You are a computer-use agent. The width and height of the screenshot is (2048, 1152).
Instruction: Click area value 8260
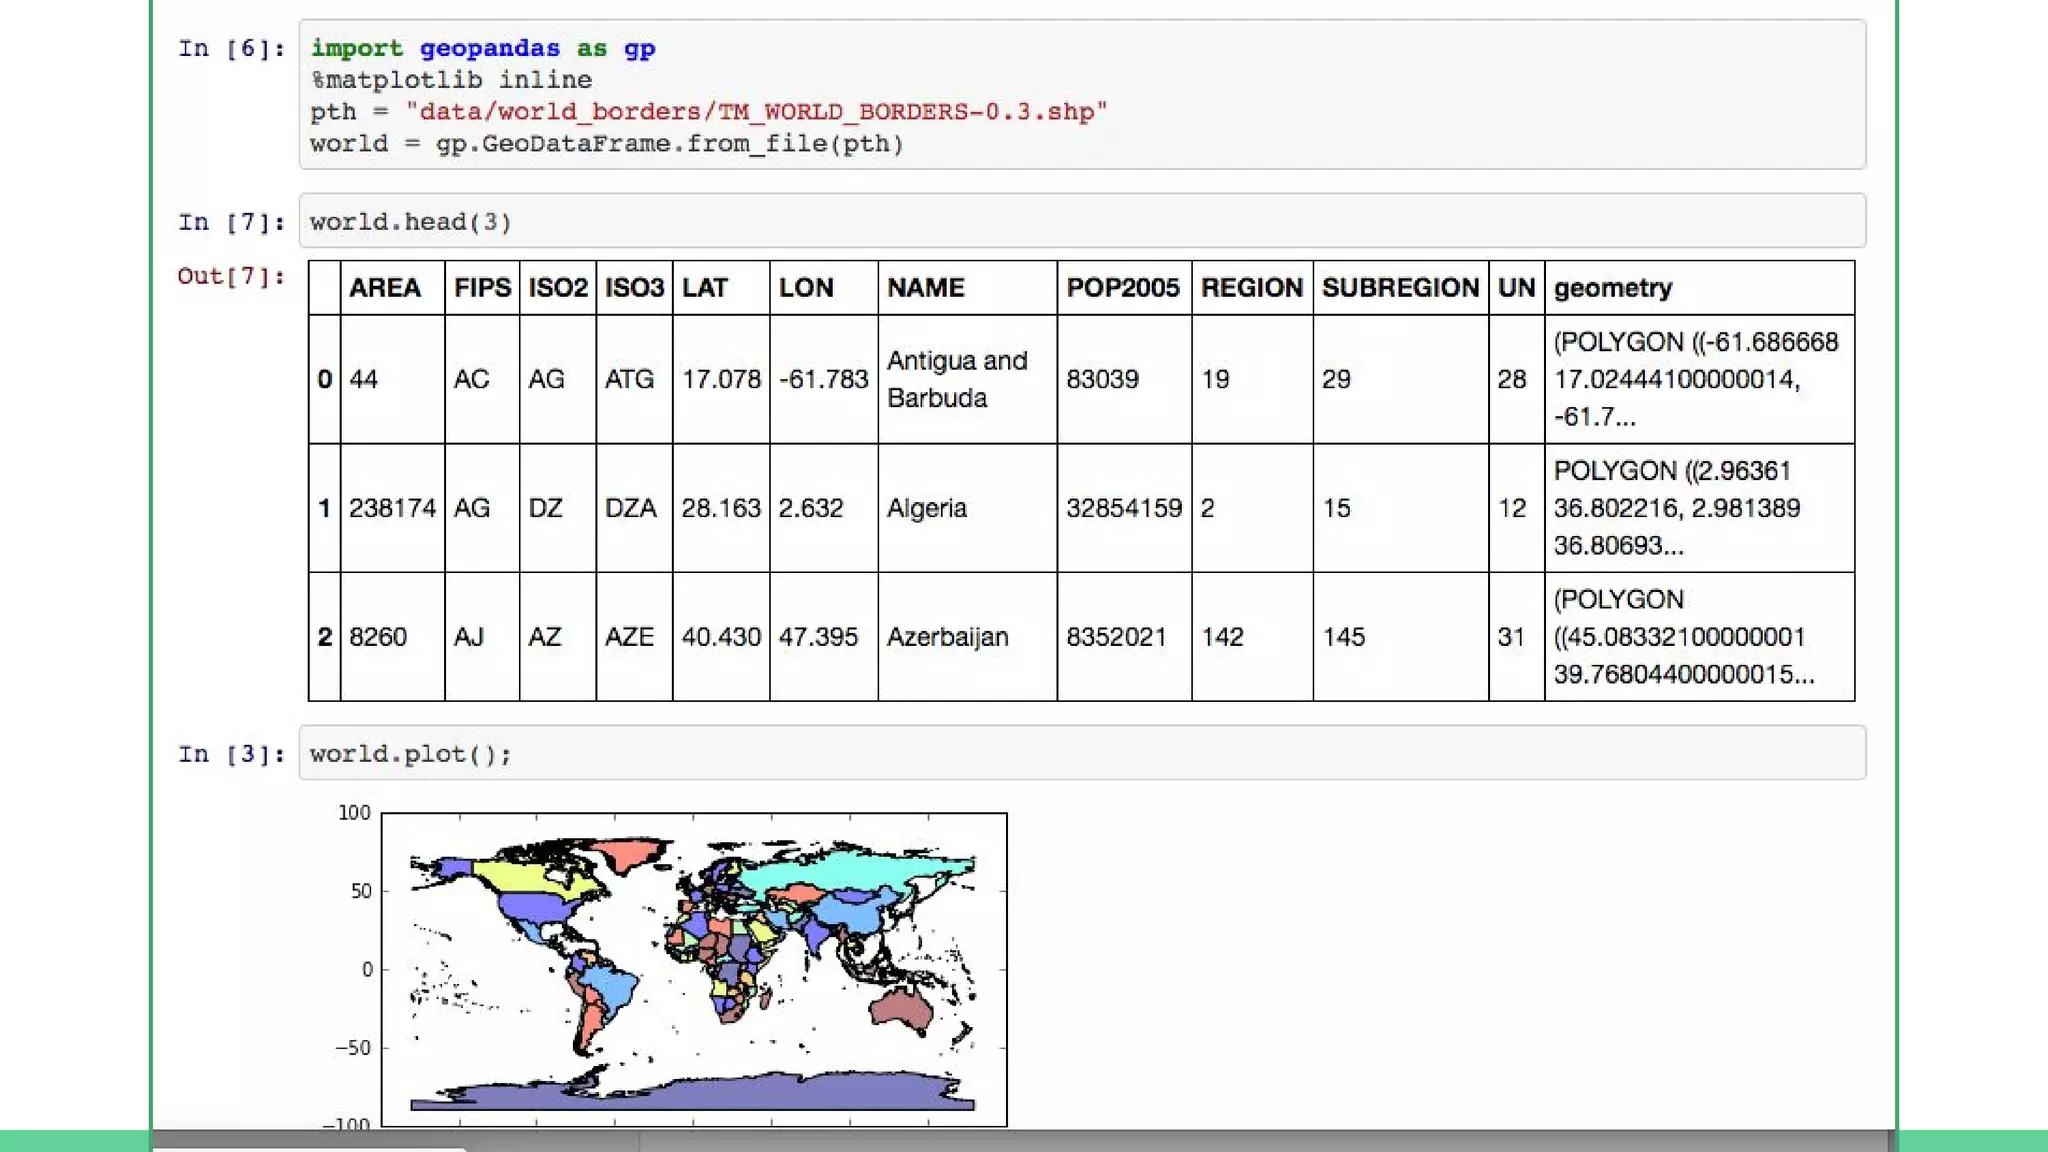click(x=392, y=637)
